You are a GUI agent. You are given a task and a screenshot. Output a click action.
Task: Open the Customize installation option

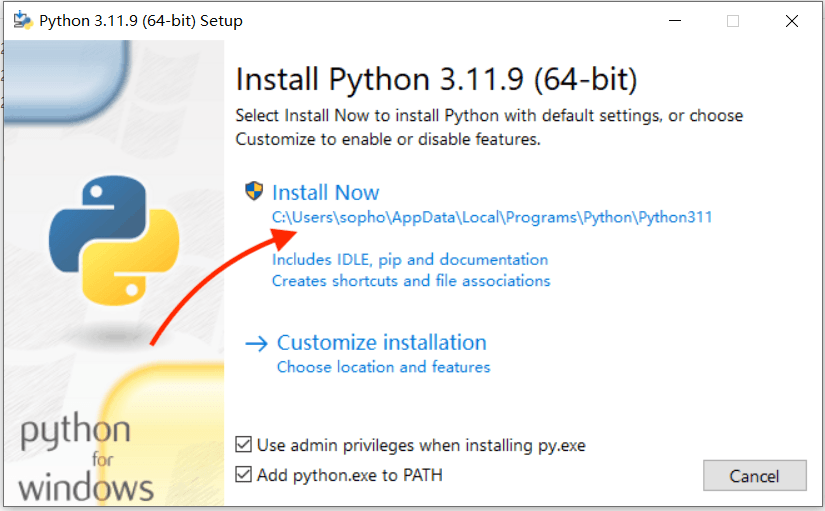click(x=381, y=343)
